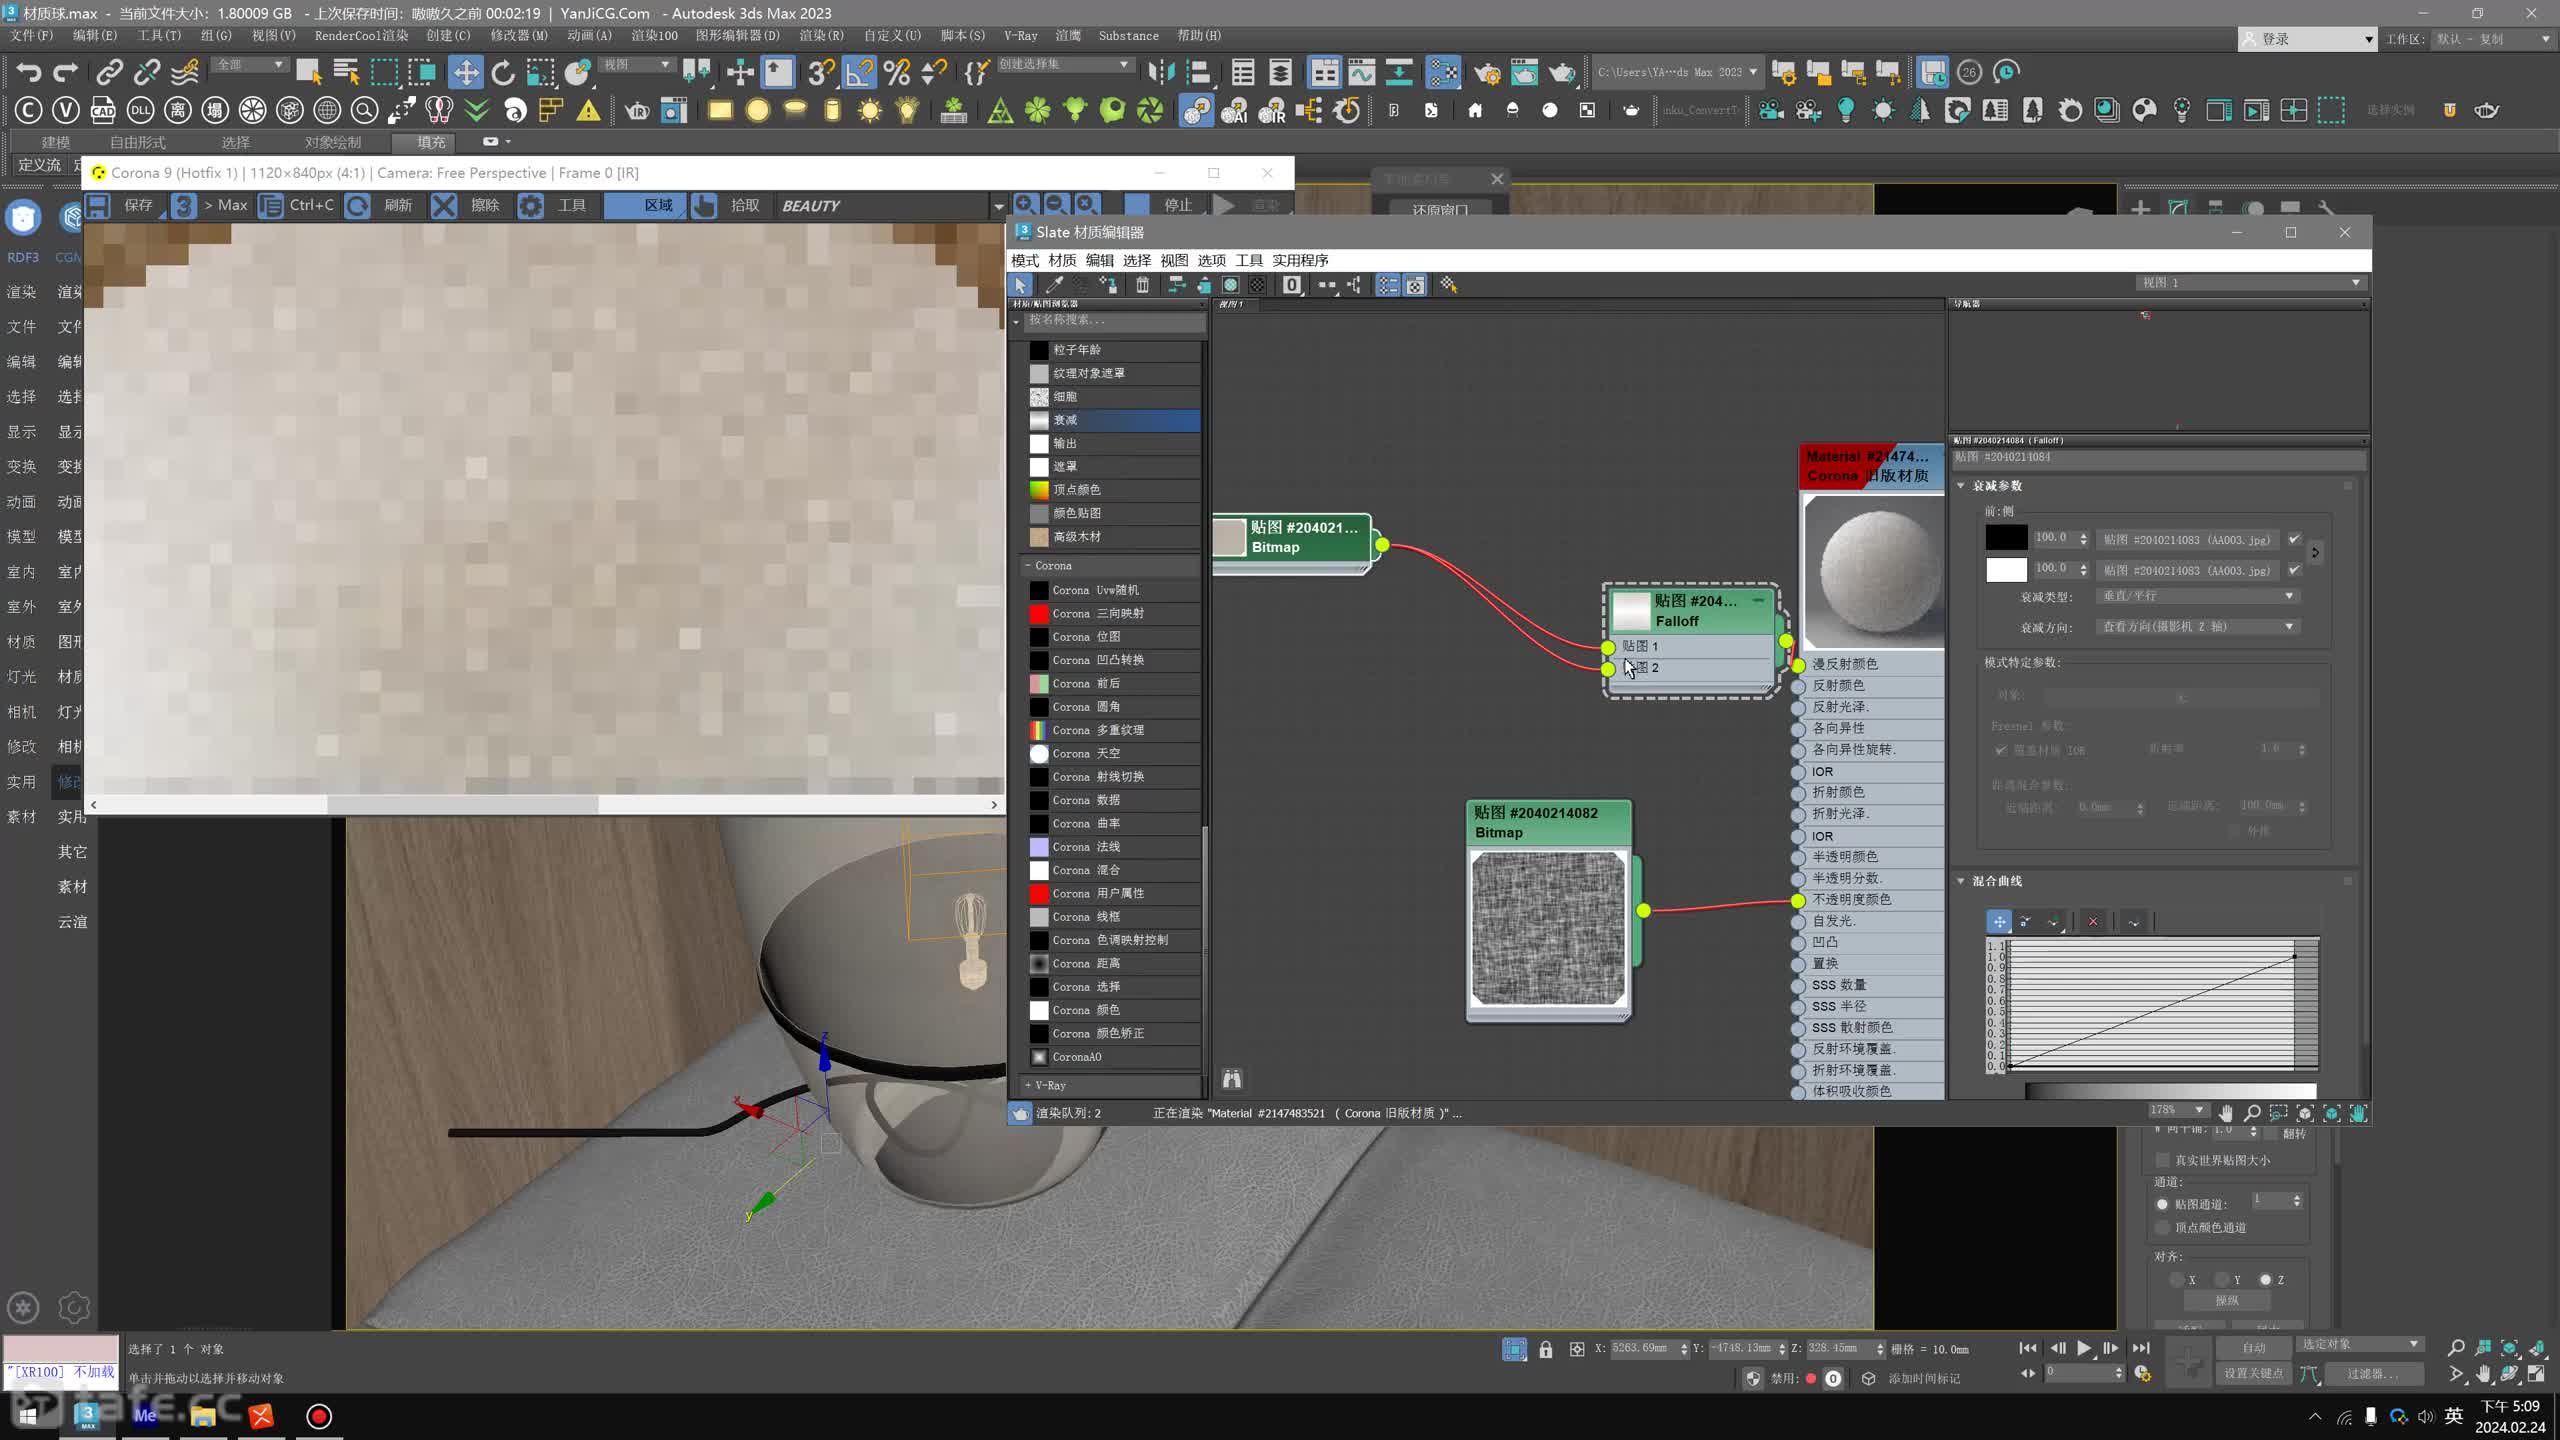This screenshot has height=1440, width=2560.
Task: Click the > Max button in Corona
Action: tap(211, 205)
